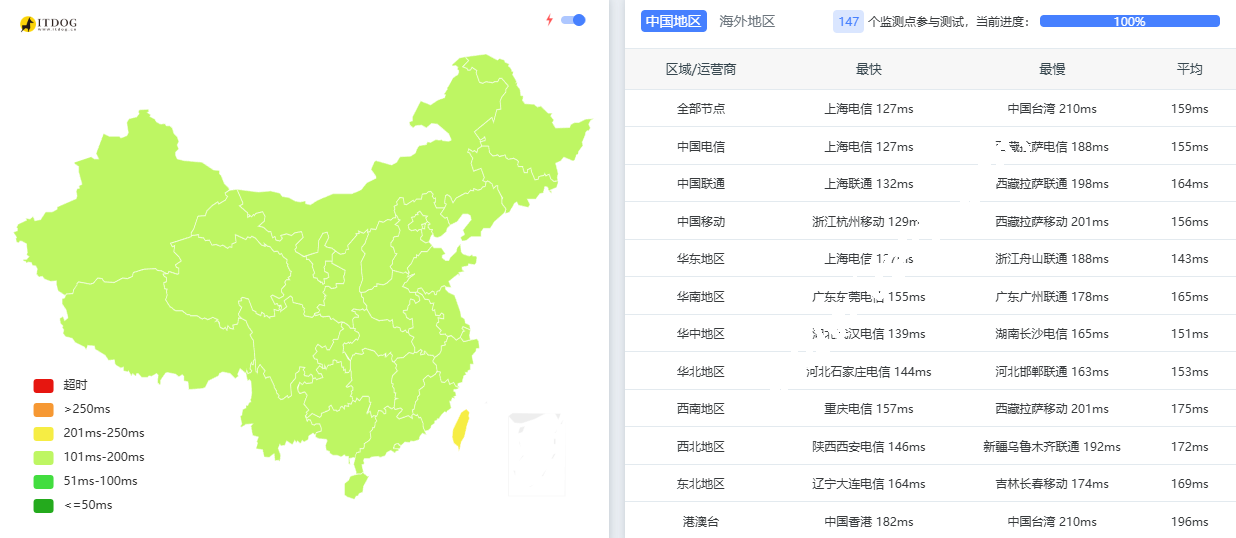
Task: Click the yellow Taiwan region on map
Action: tap(461, 427)
